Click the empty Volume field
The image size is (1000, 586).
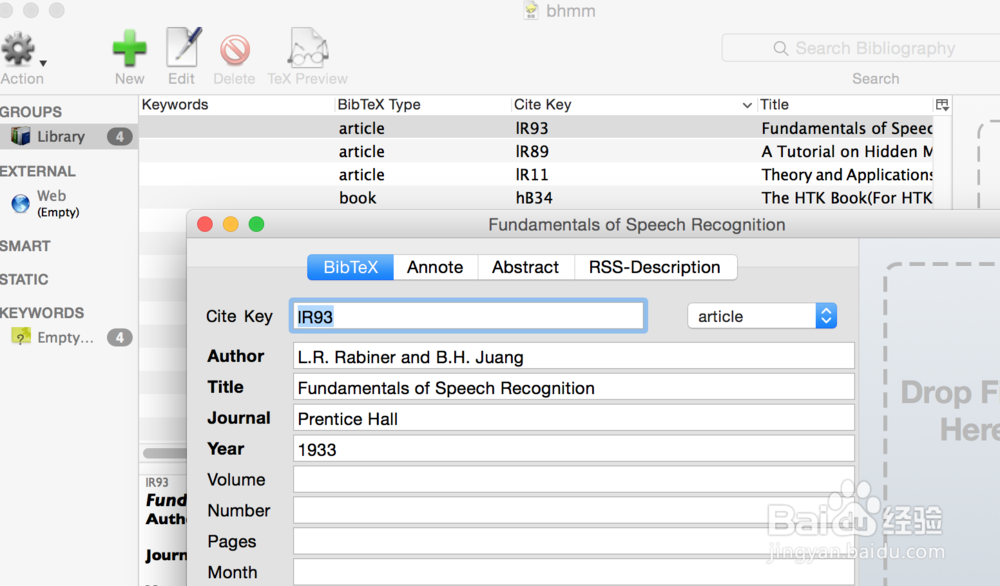pos(573,480)
